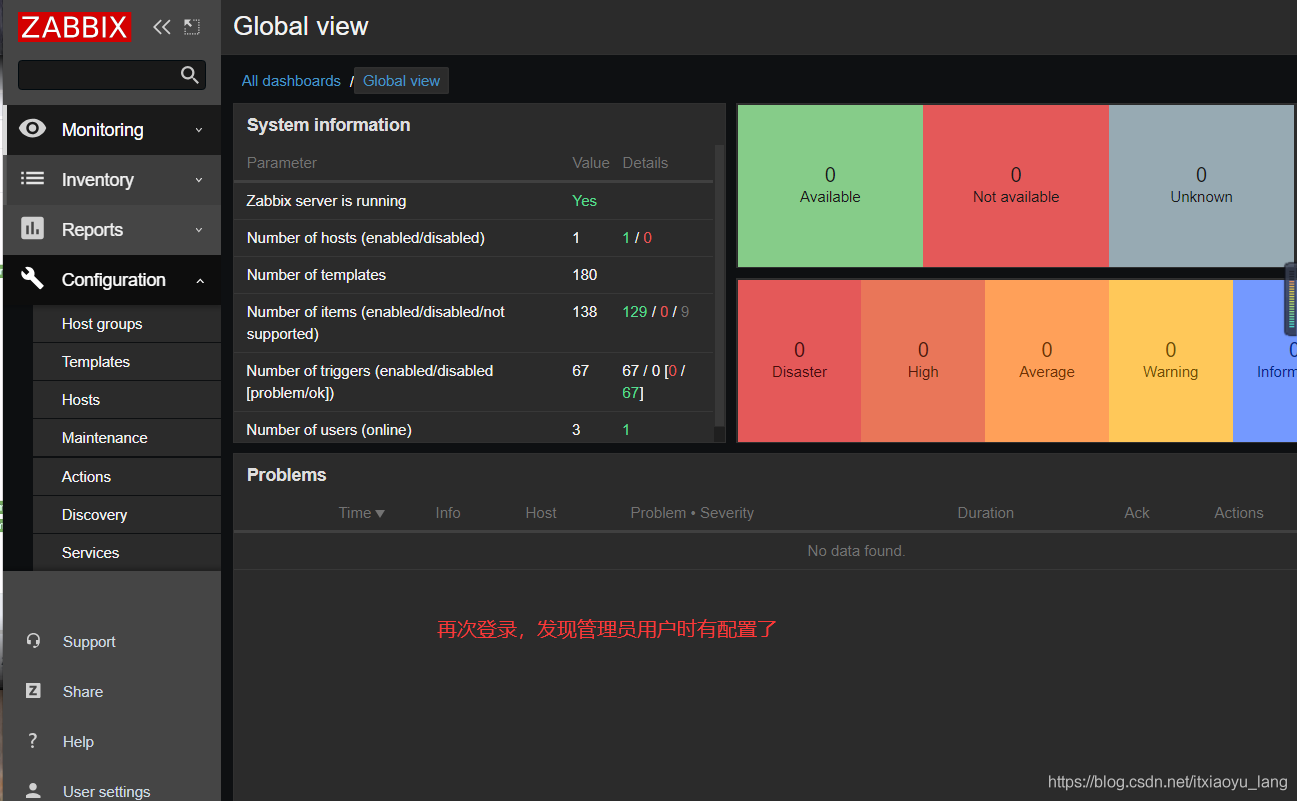Go to All dashboards breadcrumb

[291, 81]
